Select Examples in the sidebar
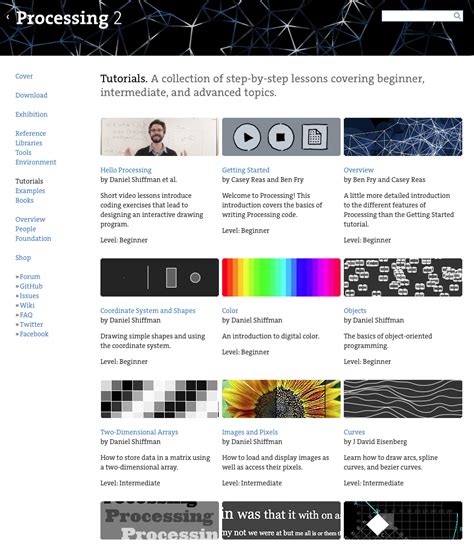The width and height of the screenshot is (474, 548). 30,190
